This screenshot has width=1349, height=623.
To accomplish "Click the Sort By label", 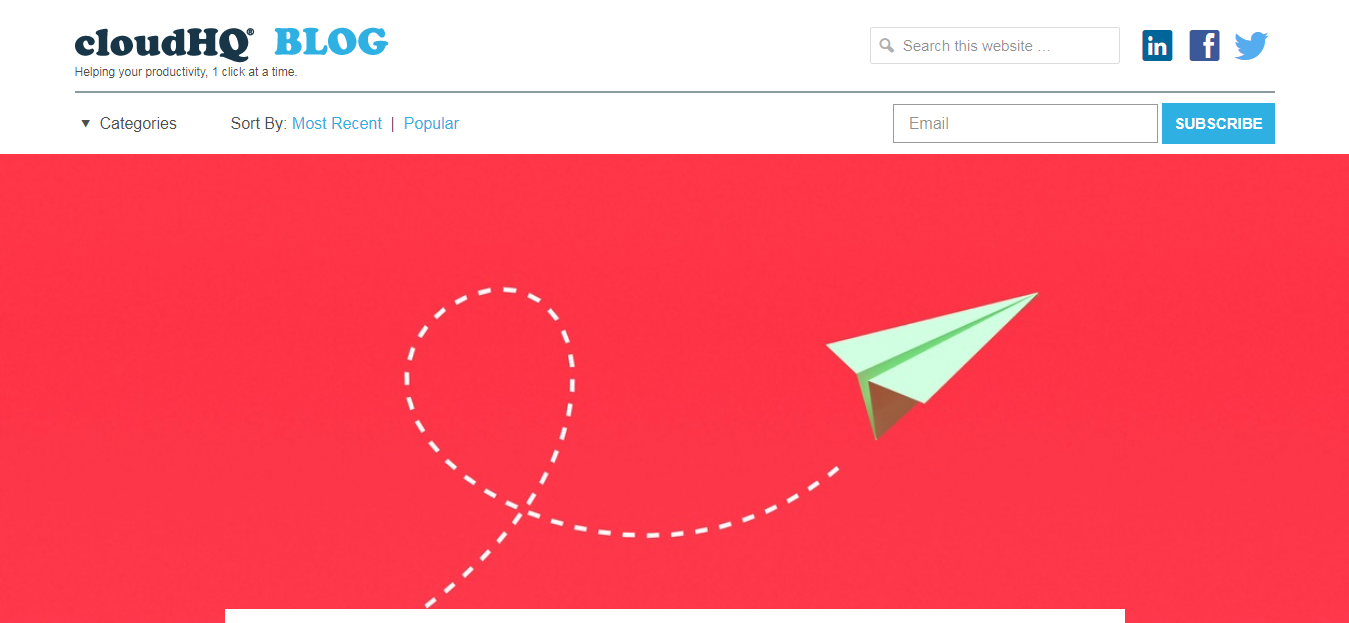I will pos(259,124).
